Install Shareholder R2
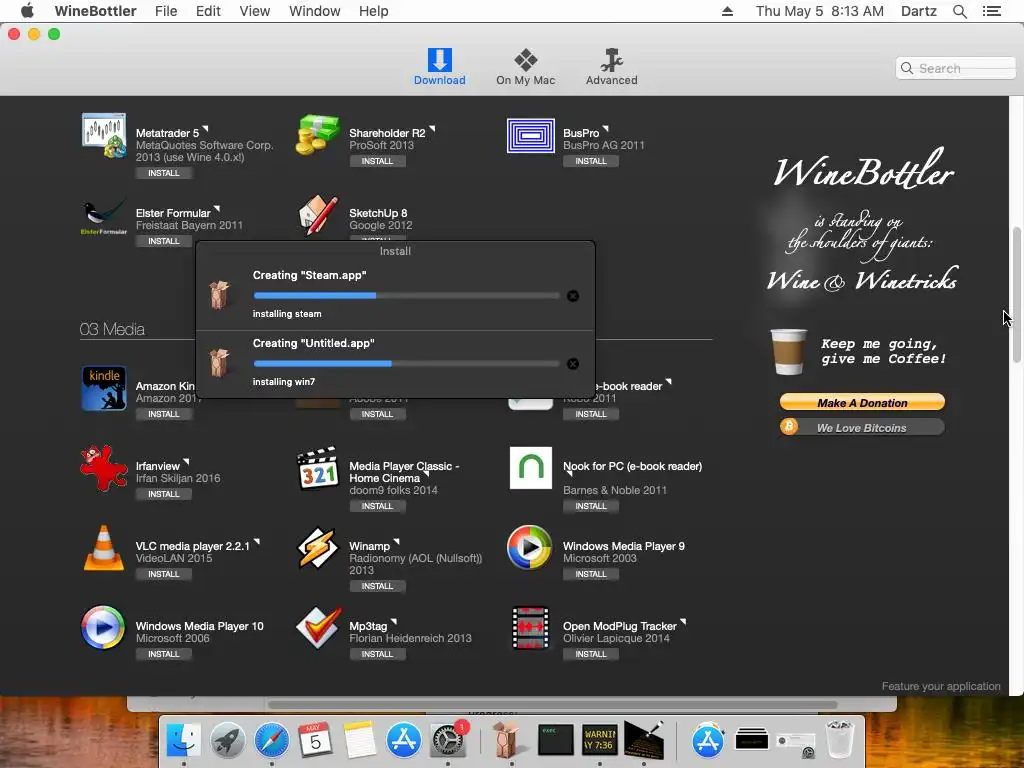This screenshot has width=1024, height=768. (377, 161)
